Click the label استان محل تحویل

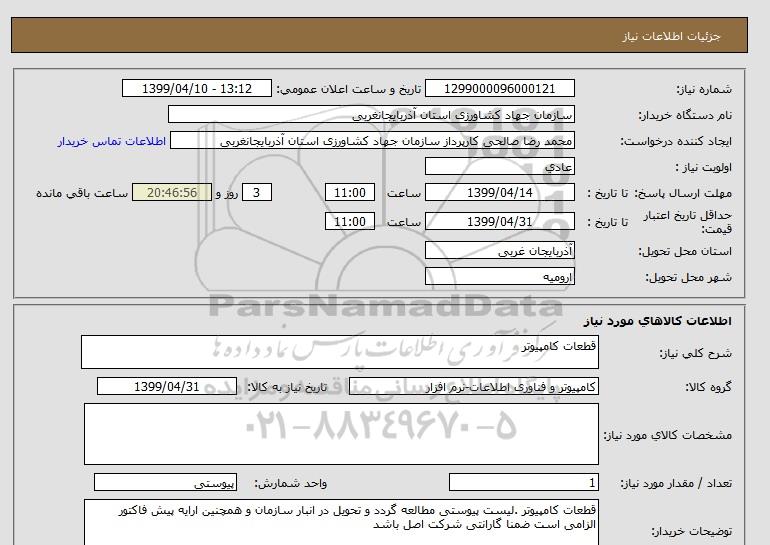[685, 251]
